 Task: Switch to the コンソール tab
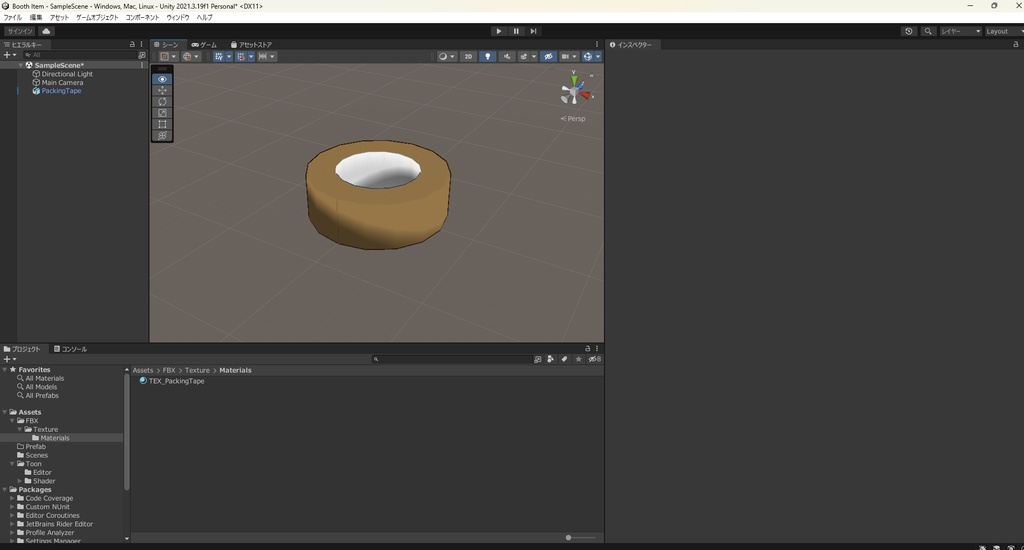click(x=71, y=349)
